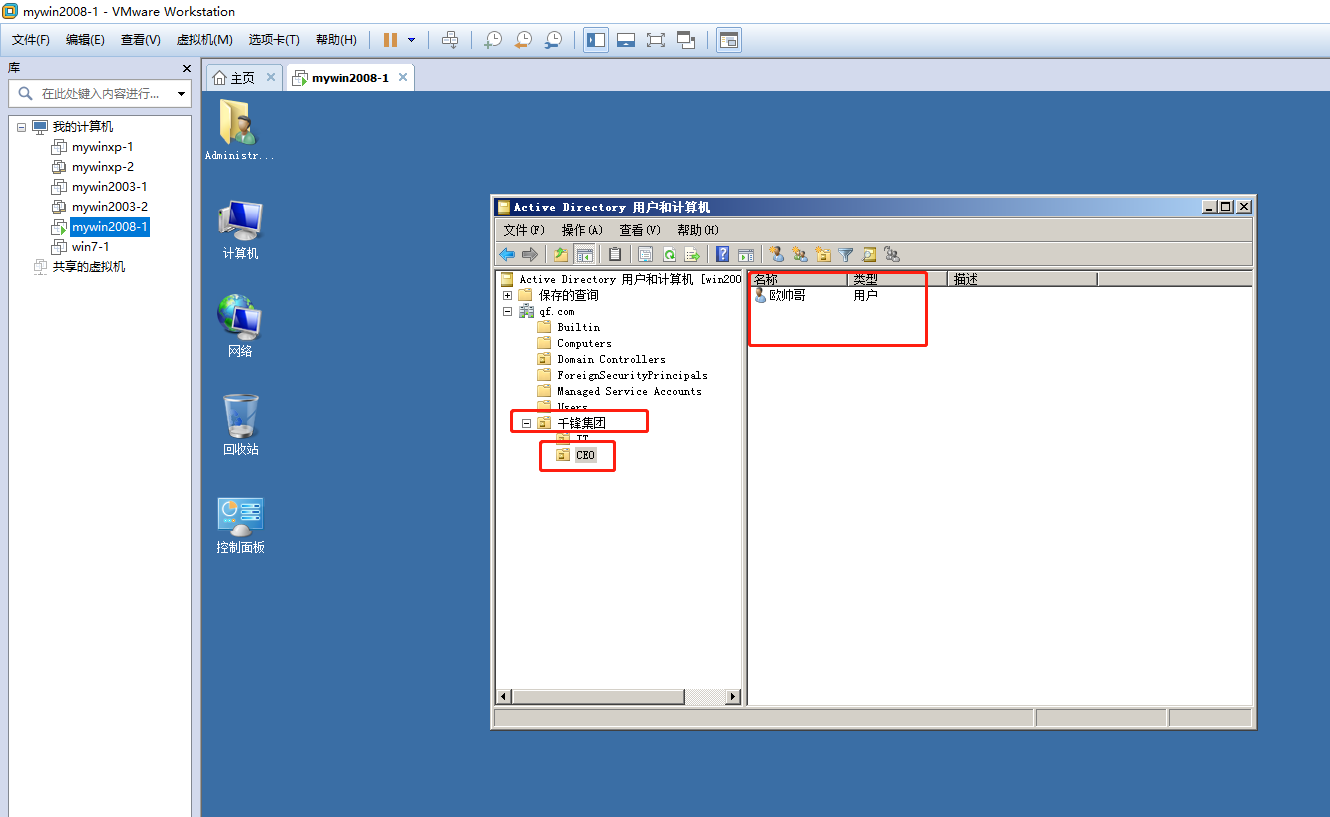Create a new organizational unit via toolbar
Viewport: 1330px width, 817px height.
point(823,254)
